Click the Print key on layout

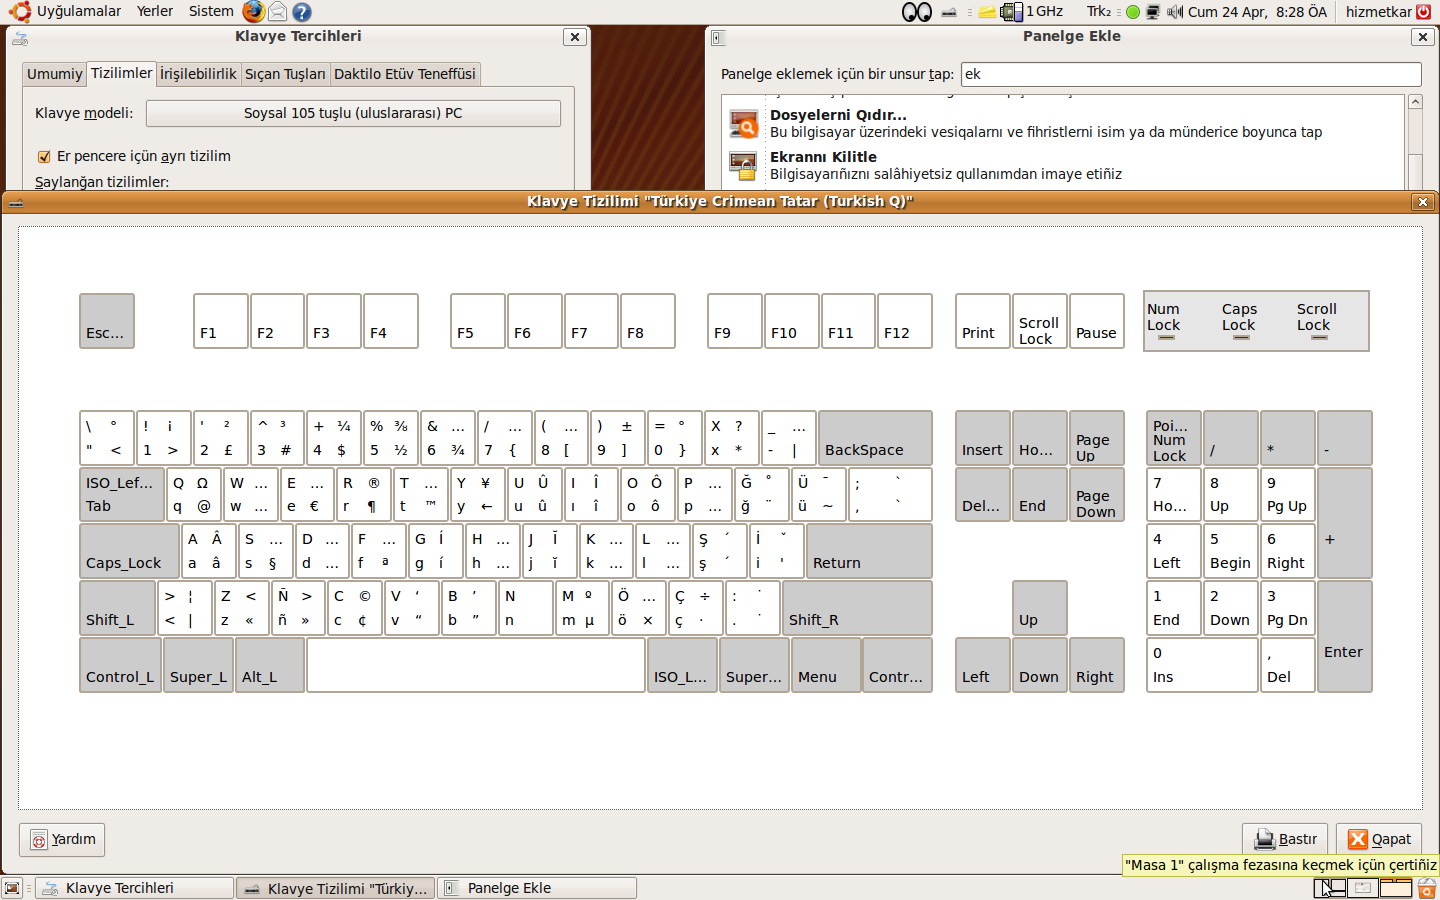click(x=983, y=321)
